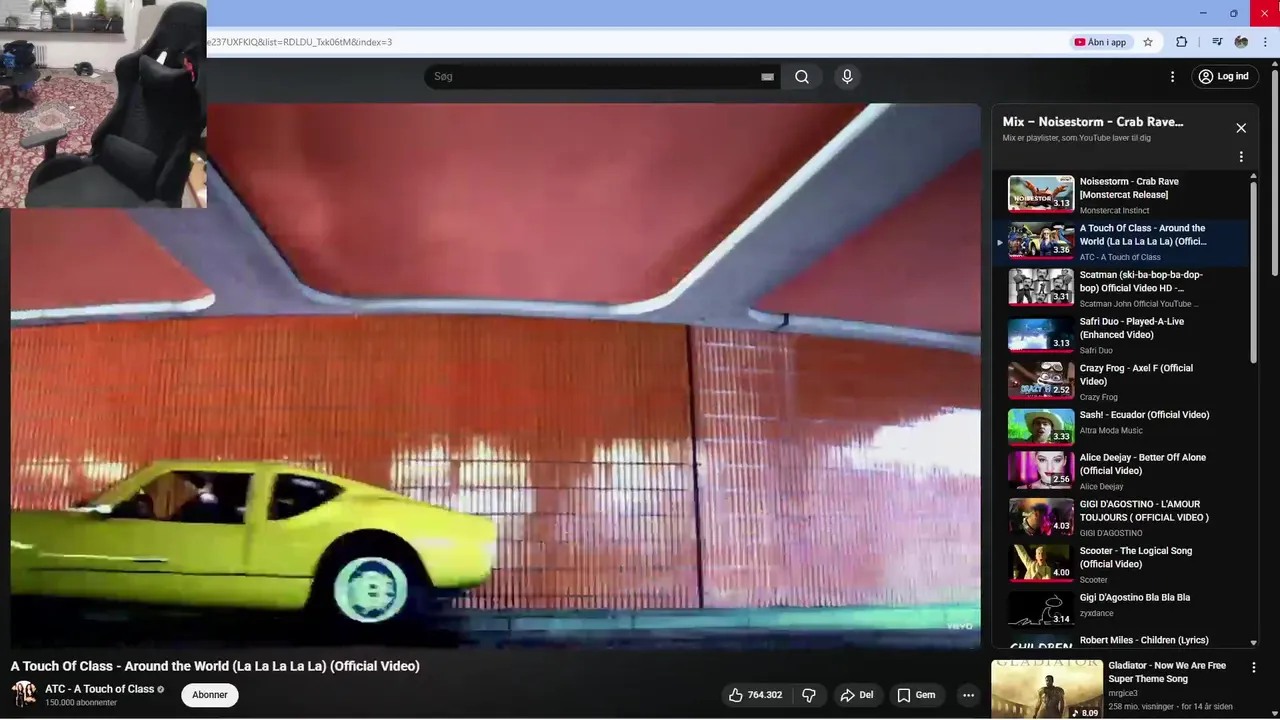
Task: Open ATC channel avatar
Action: coord(24,694)
